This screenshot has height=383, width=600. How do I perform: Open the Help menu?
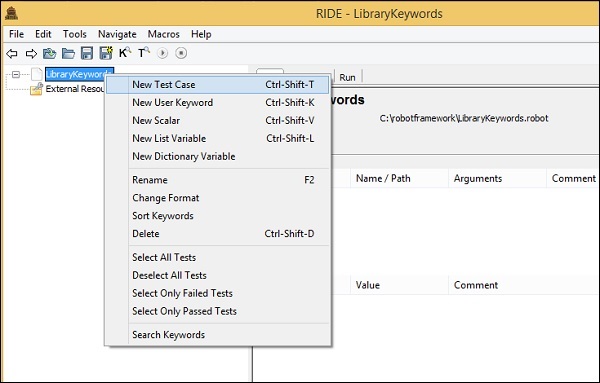tap(201, 34)
